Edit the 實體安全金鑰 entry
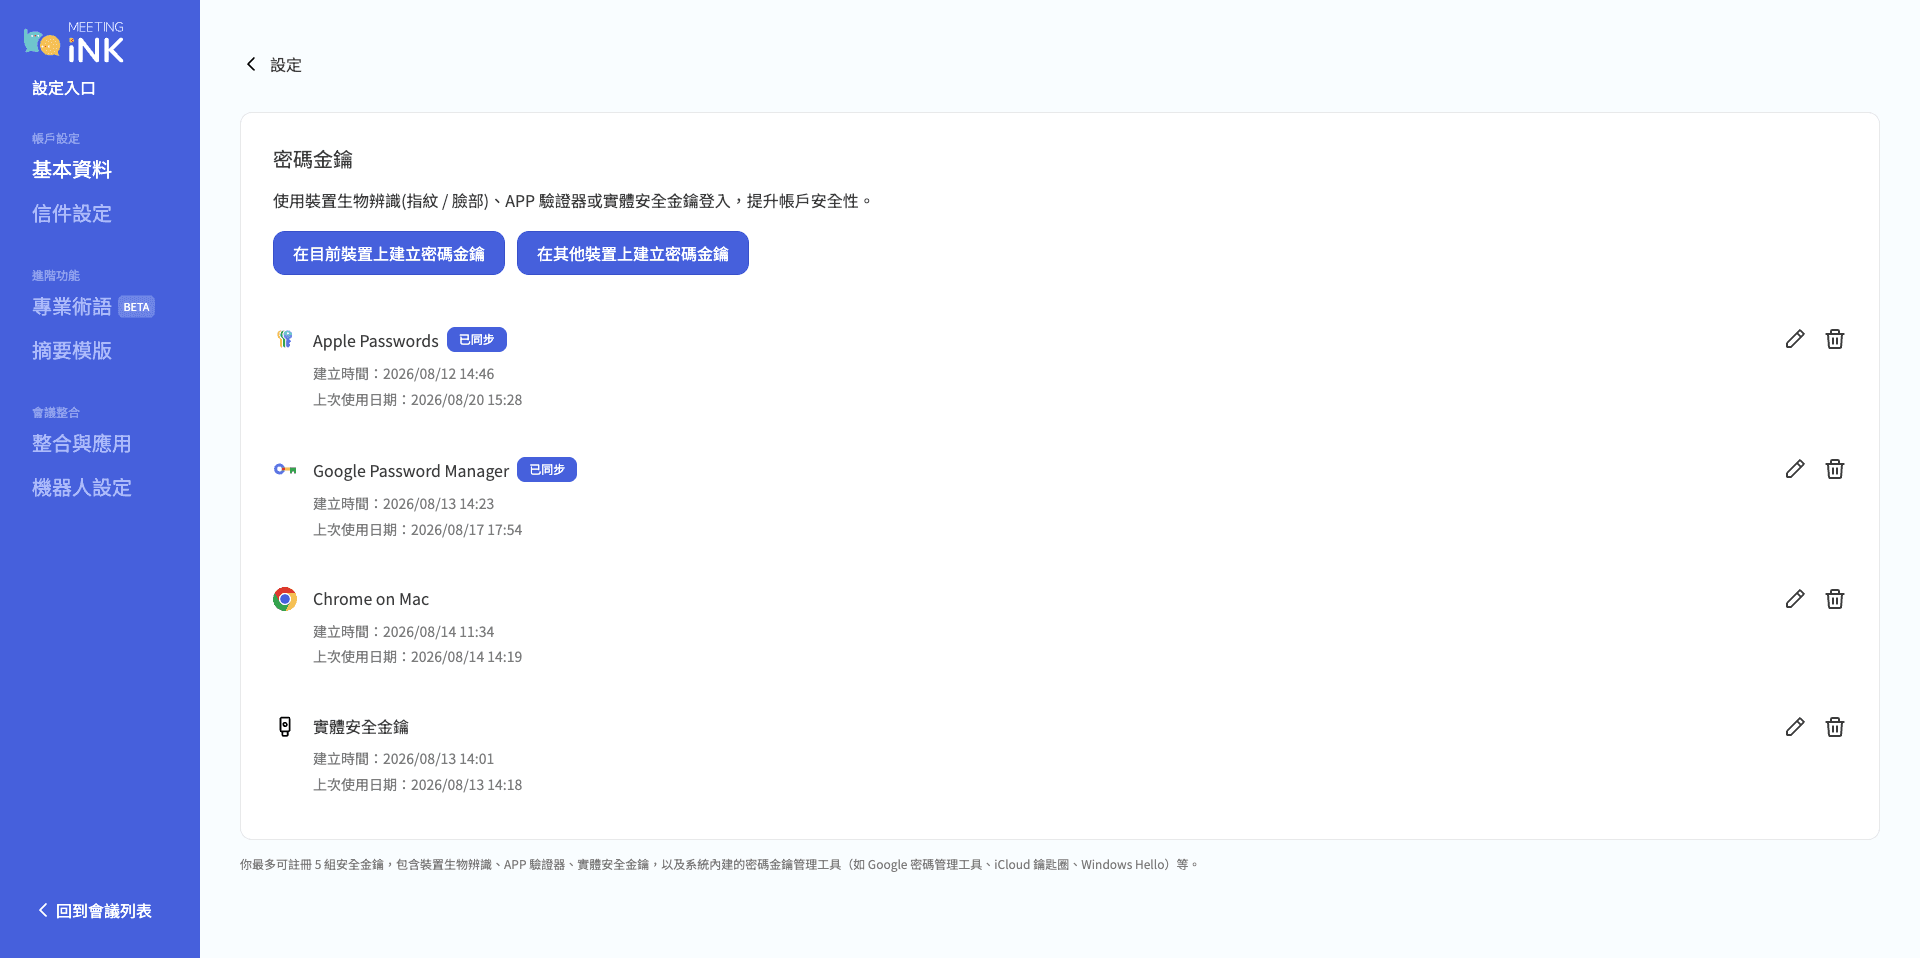 [1795, 727]
